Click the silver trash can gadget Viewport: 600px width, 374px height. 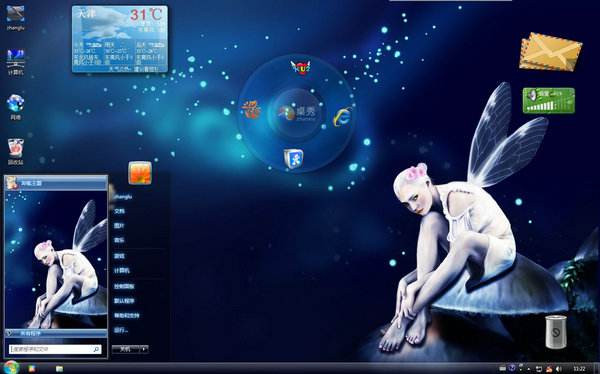click(x=556, y=332)
